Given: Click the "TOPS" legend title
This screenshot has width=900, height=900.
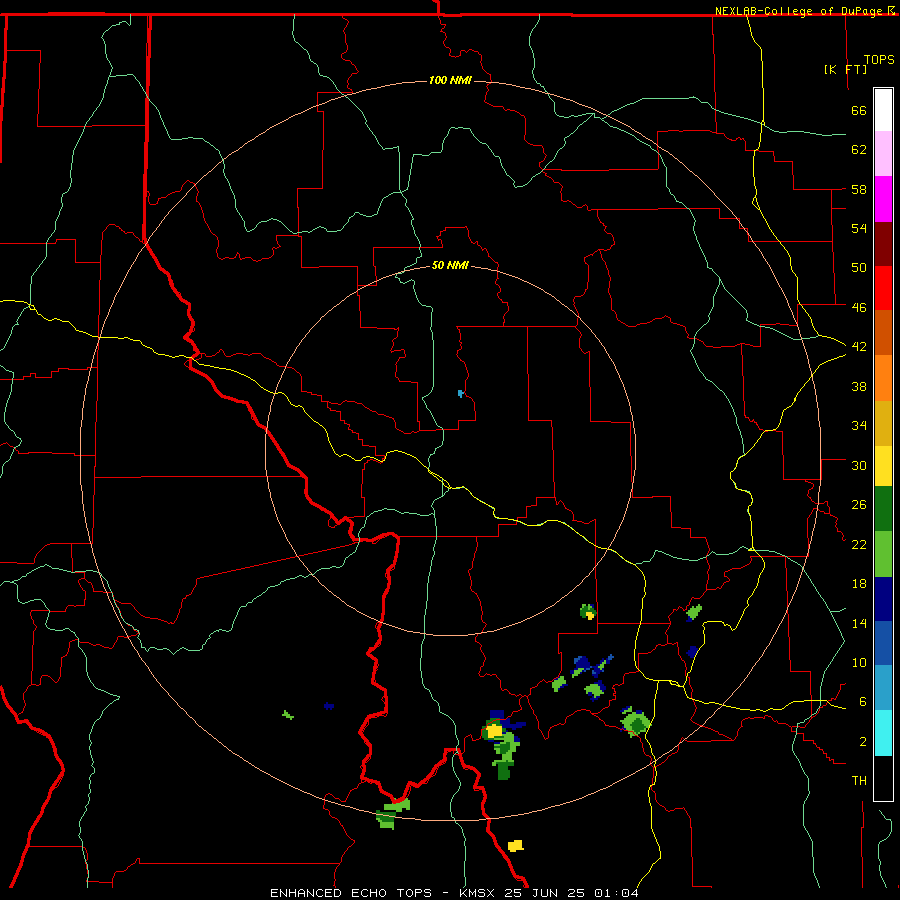Looking at the screenshot, I should 879,60.
